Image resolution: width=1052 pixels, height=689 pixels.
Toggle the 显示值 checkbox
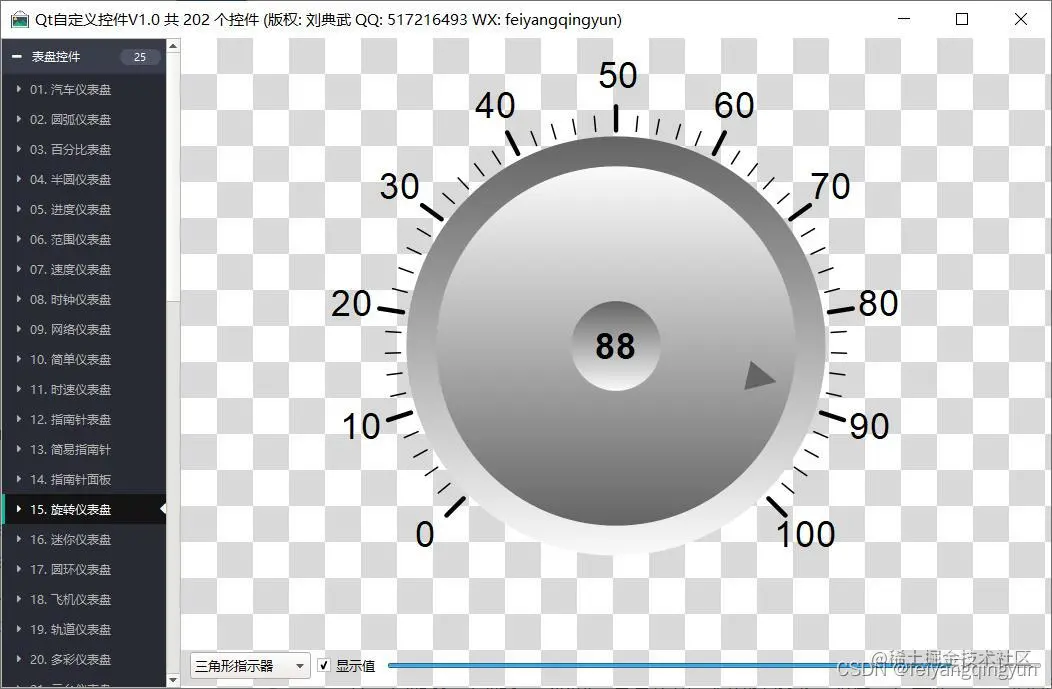pos(323,666)
